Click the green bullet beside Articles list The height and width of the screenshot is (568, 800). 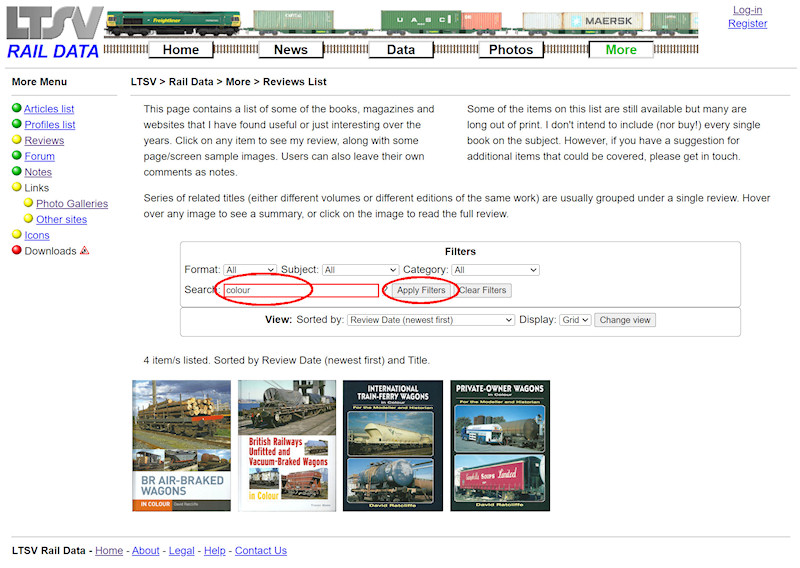[17, 109]
